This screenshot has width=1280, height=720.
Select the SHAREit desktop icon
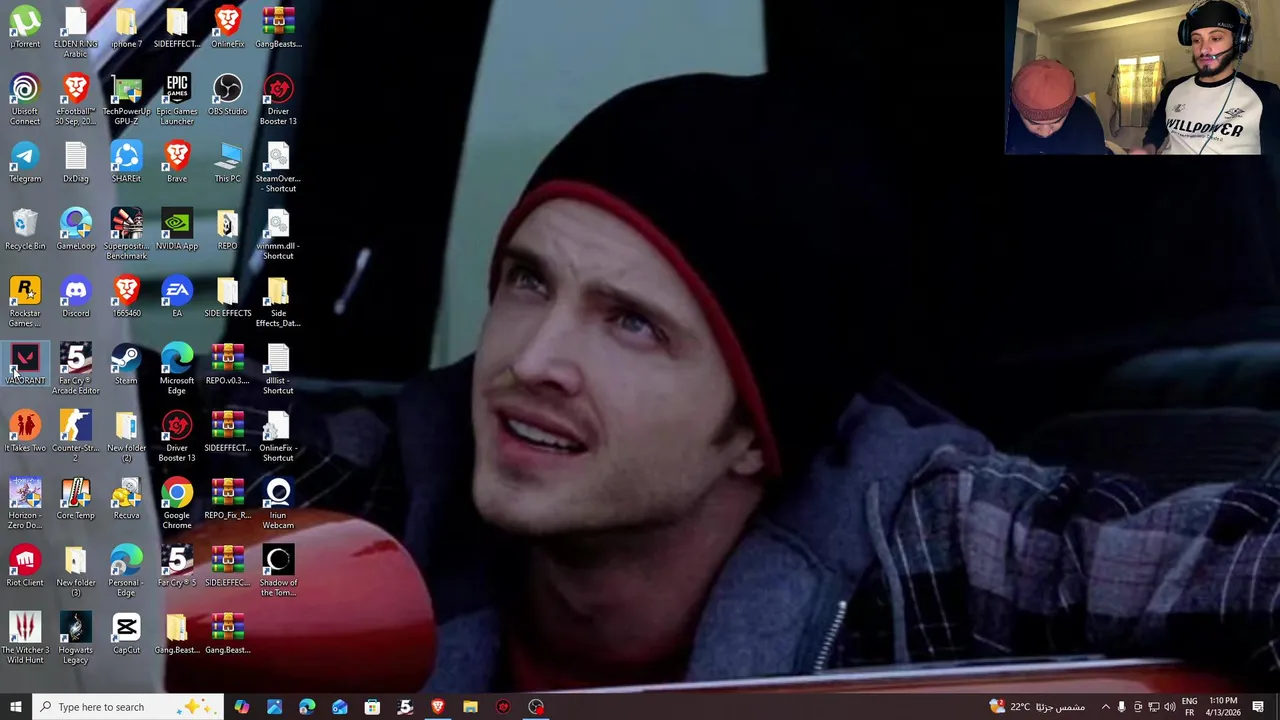(x=126, y=162)
